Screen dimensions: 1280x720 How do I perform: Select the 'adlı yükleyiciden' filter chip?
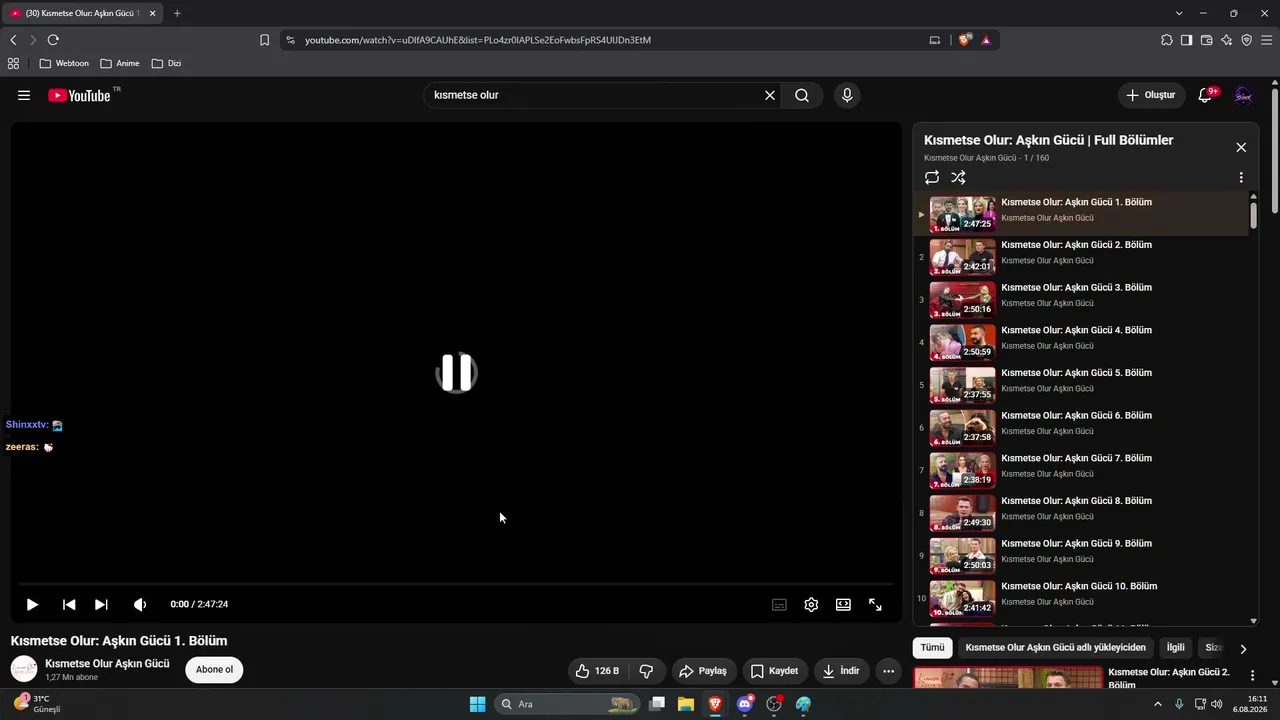coord(1055,647)
